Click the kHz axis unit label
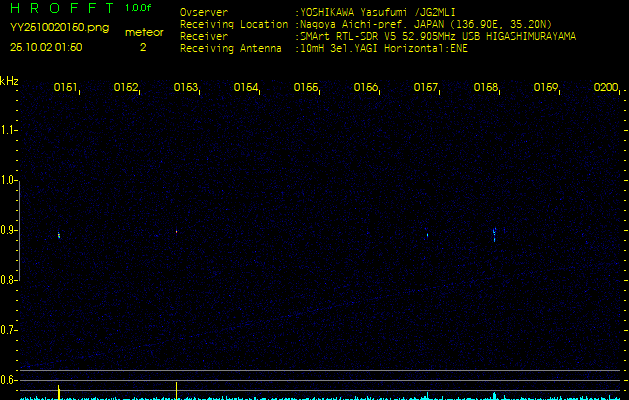The width and height of the screenshot is (629, 400). [x=9, y=81]
